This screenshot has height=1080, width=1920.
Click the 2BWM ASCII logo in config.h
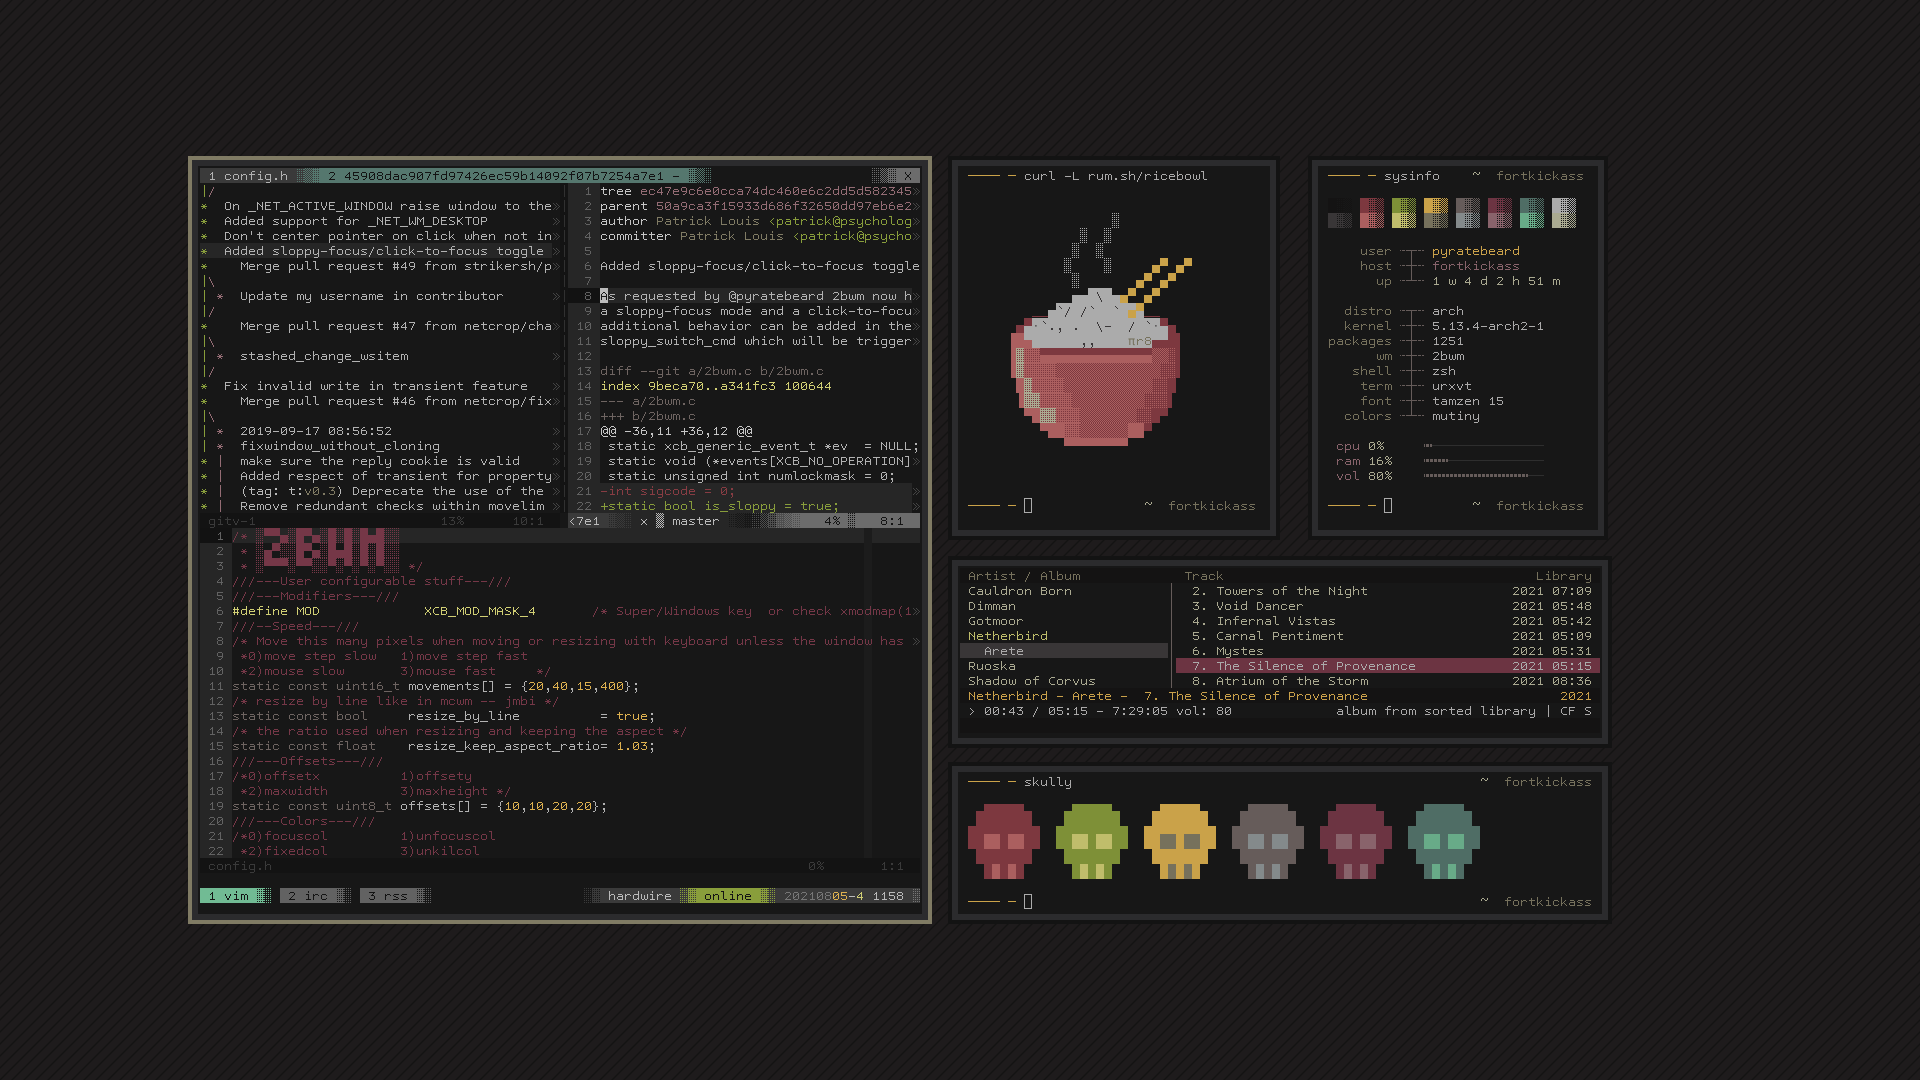327,551
